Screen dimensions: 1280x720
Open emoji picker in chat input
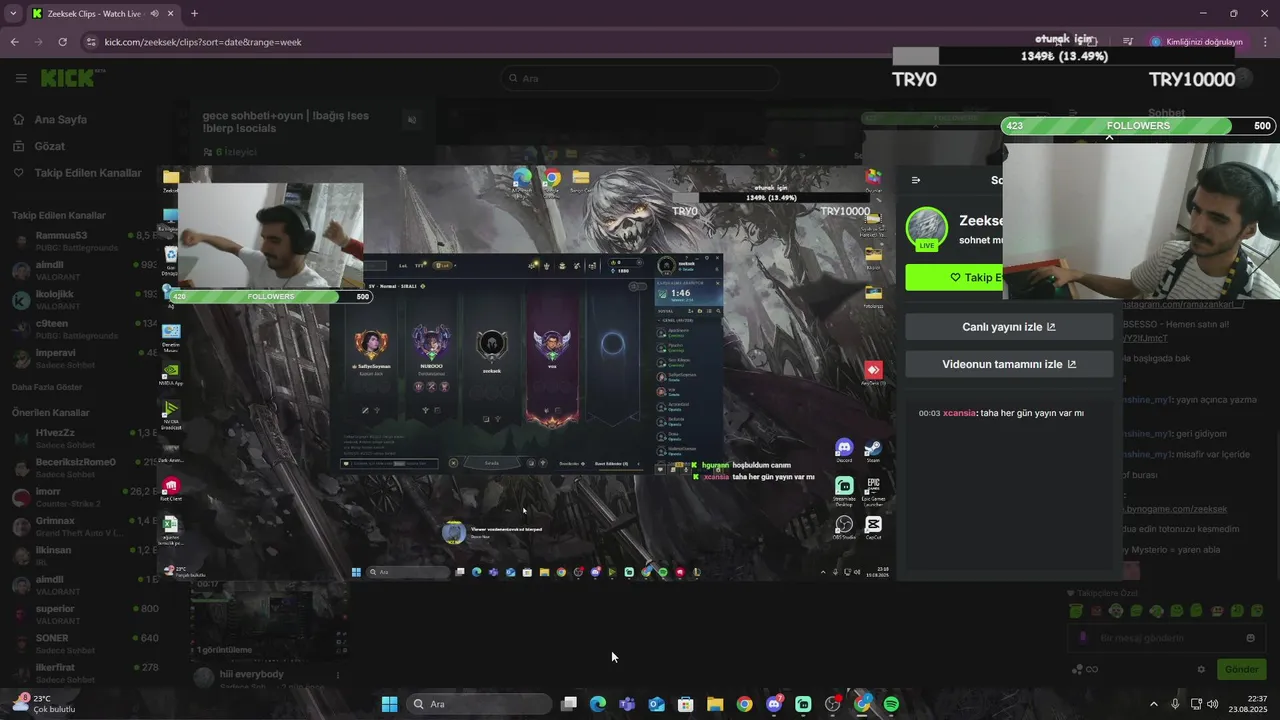pos(1250,638)
